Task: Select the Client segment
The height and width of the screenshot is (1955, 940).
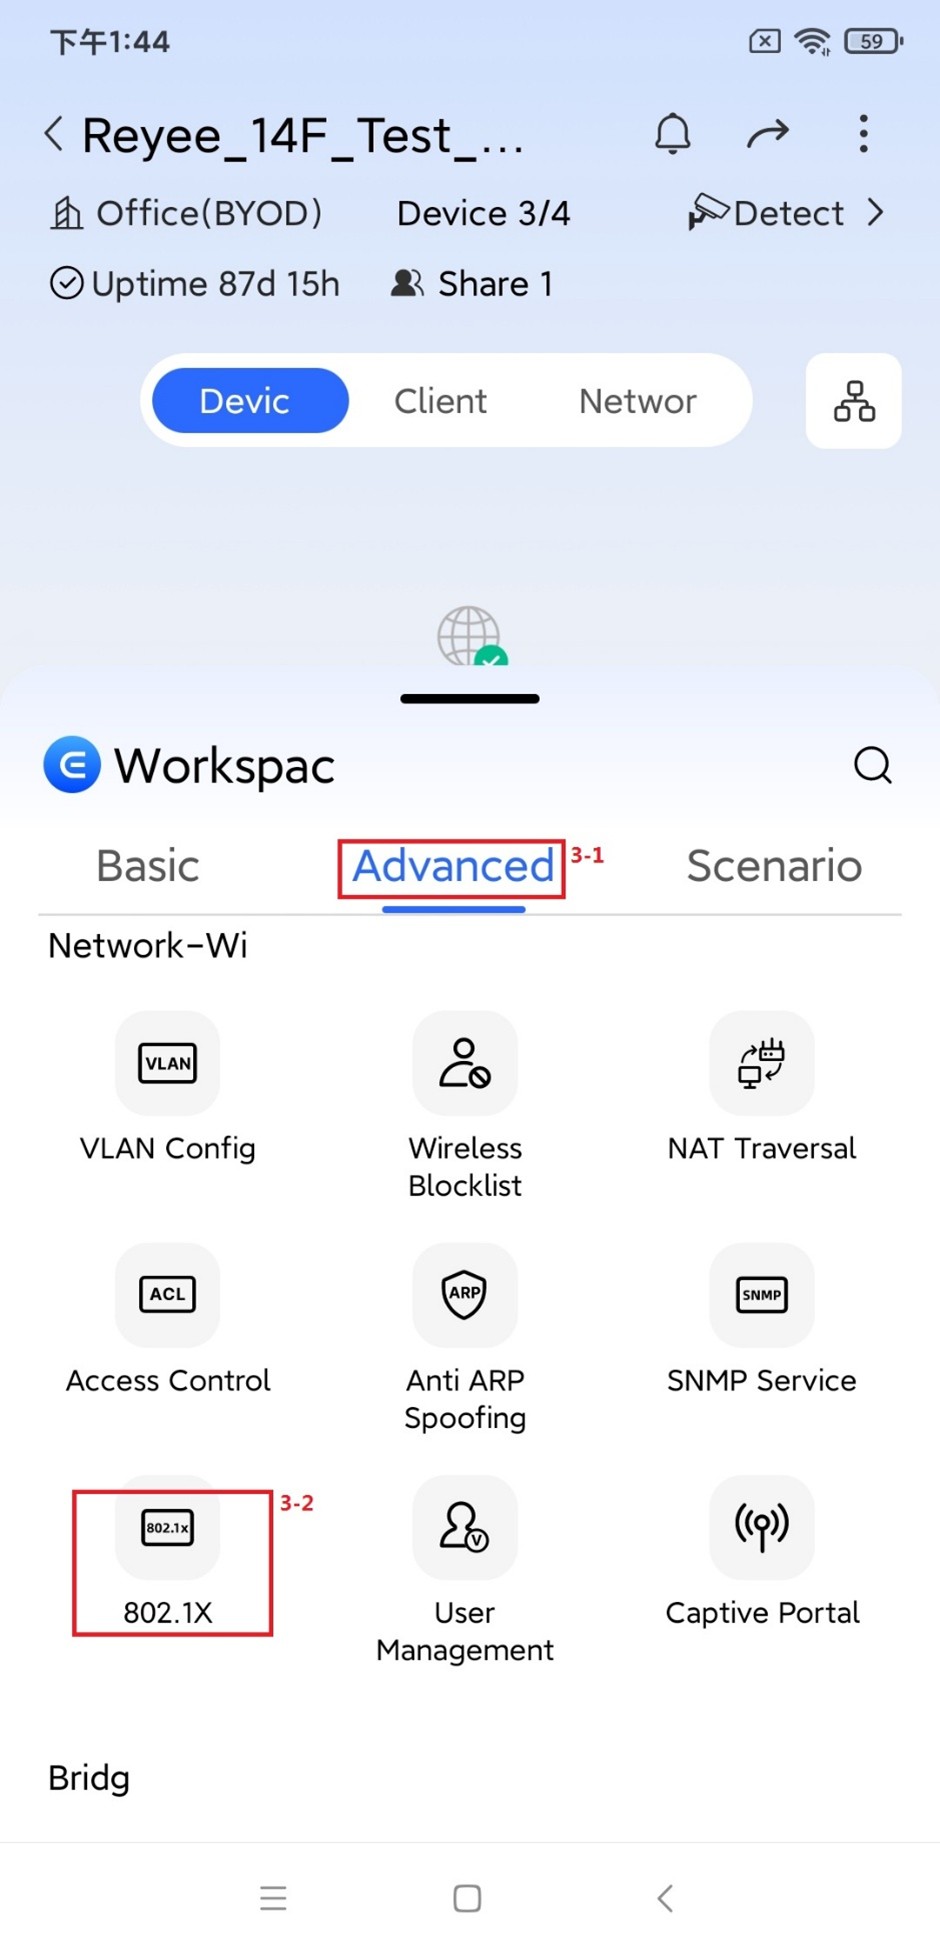Action: [440, 401]
